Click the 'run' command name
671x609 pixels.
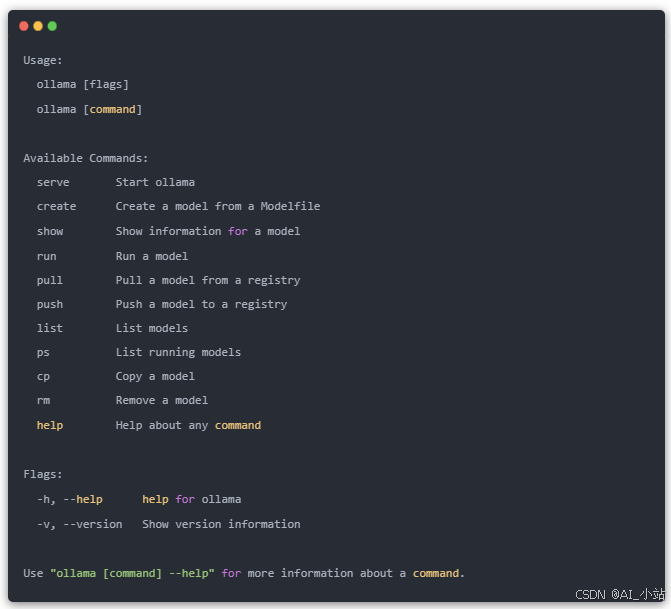coord(46,257)
